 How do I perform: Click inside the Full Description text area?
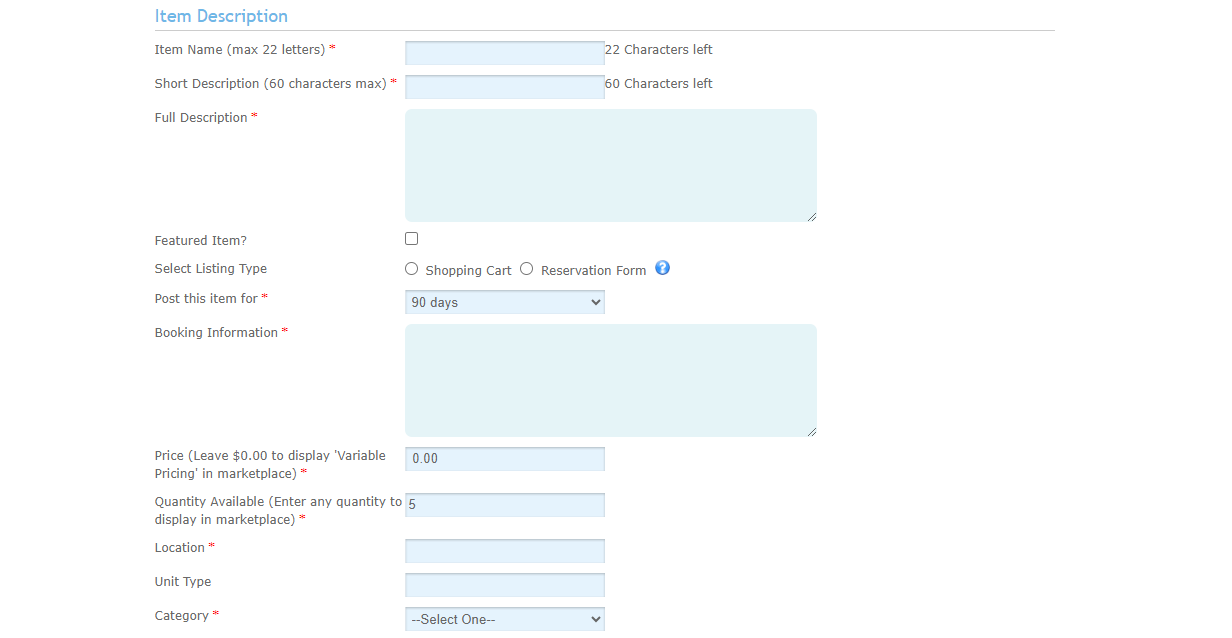(610, 165)
